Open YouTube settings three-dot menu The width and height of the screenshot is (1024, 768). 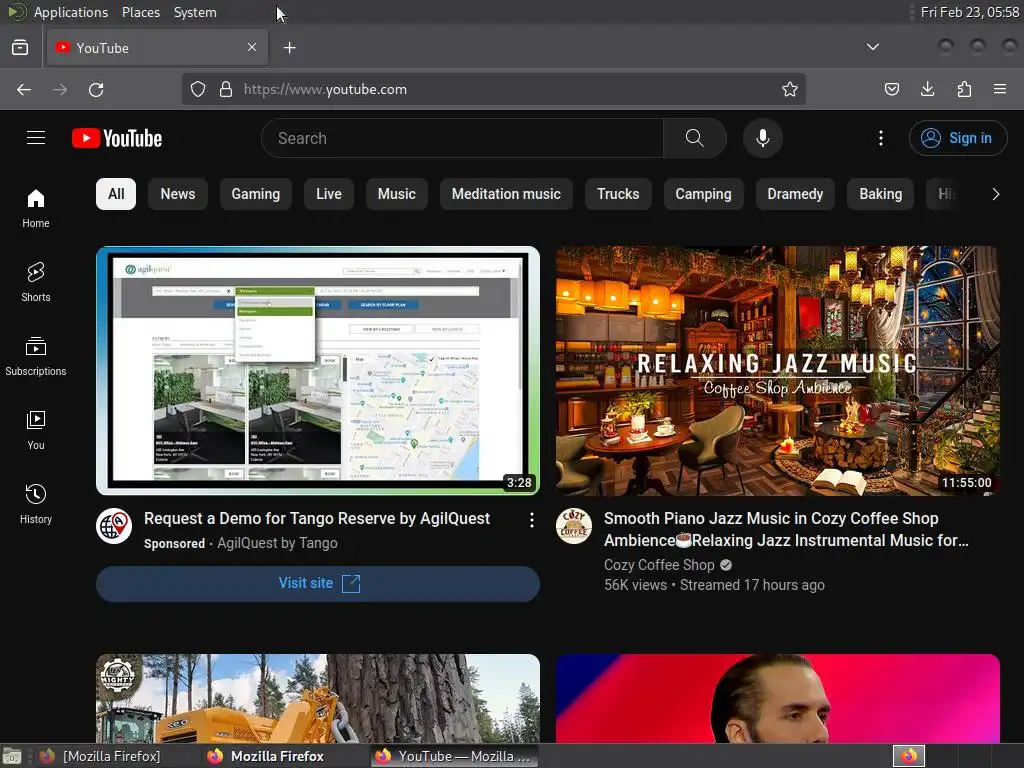tap(880, 138)
